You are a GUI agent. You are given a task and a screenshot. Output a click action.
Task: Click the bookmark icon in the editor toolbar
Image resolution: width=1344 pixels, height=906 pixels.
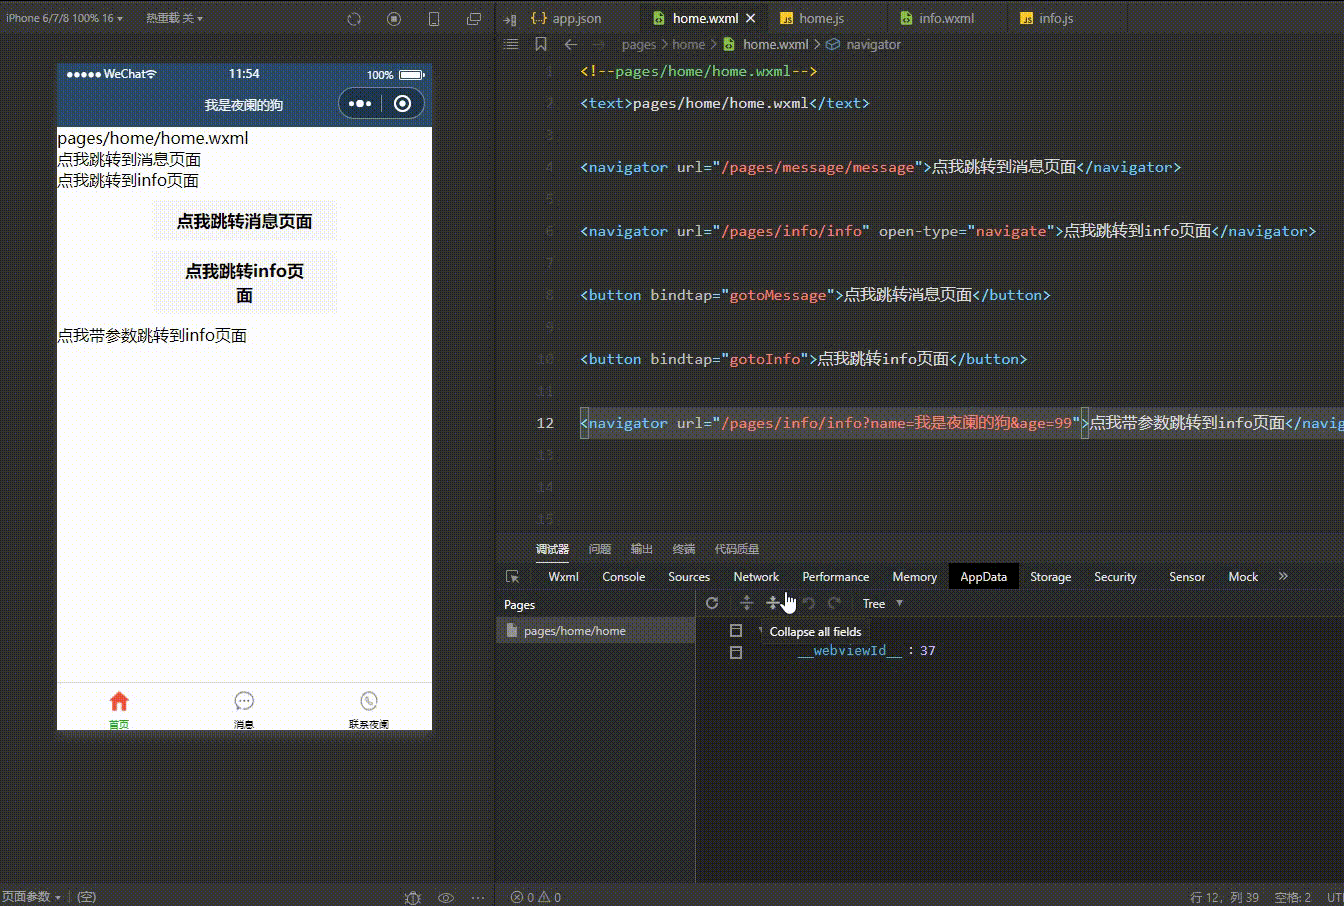(541, 44)
